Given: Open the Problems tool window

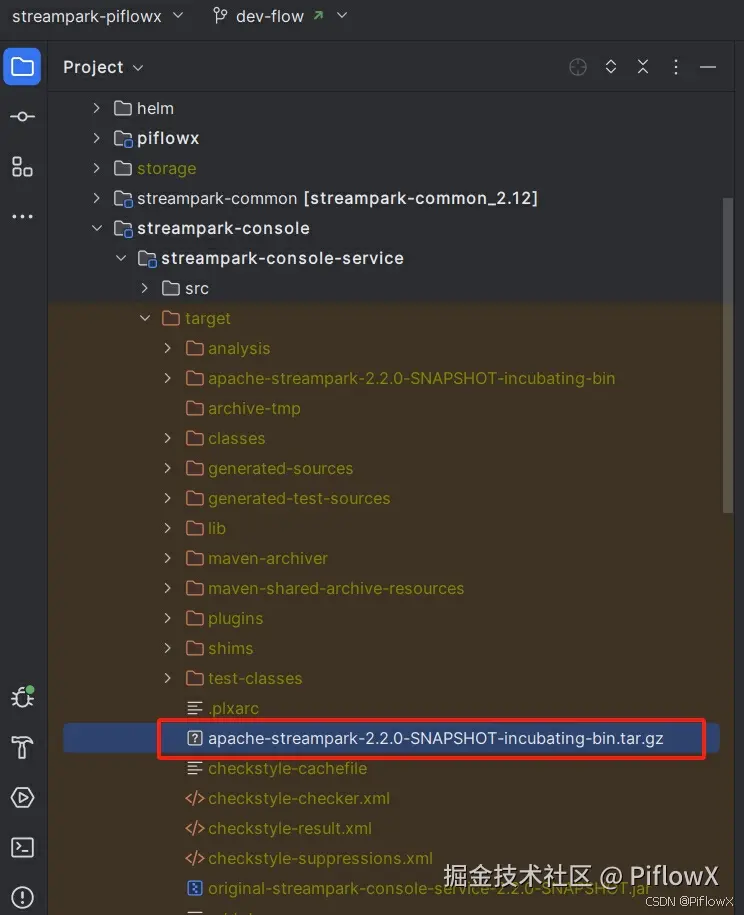Looking at the screenshot, I should tap(22, 897).
